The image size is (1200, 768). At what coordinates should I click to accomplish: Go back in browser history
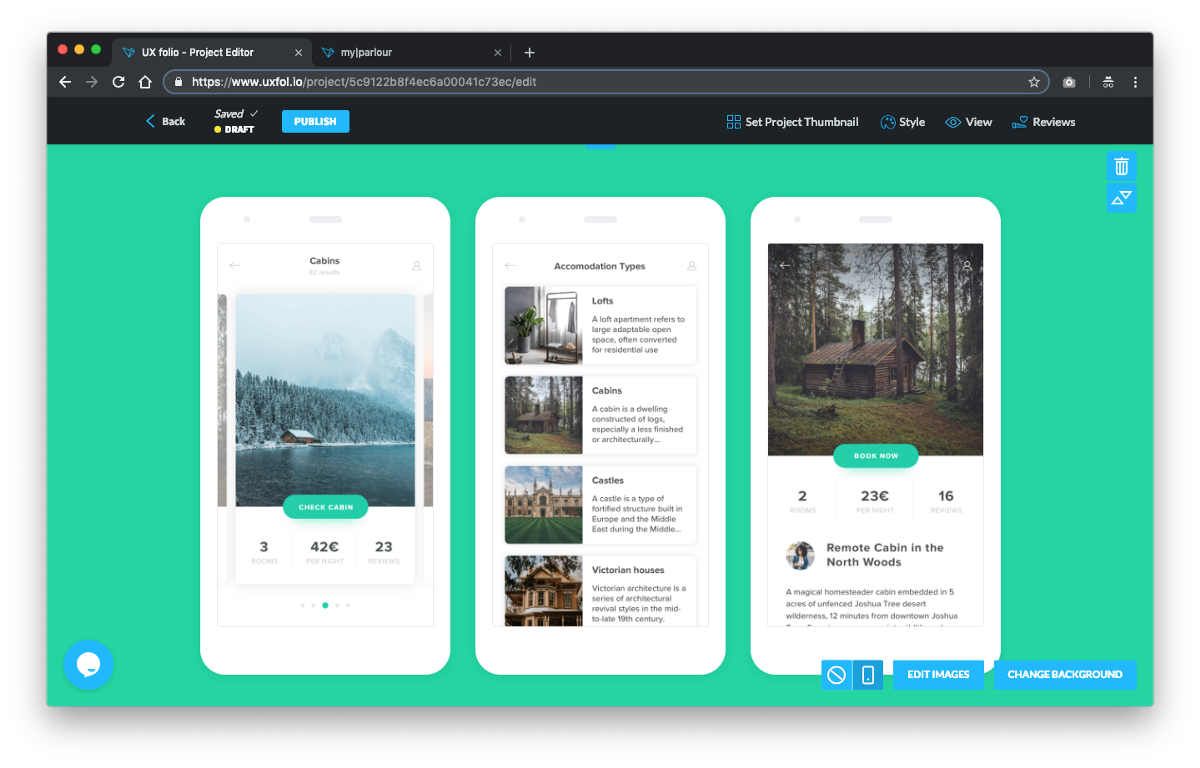tap(65, 82)
